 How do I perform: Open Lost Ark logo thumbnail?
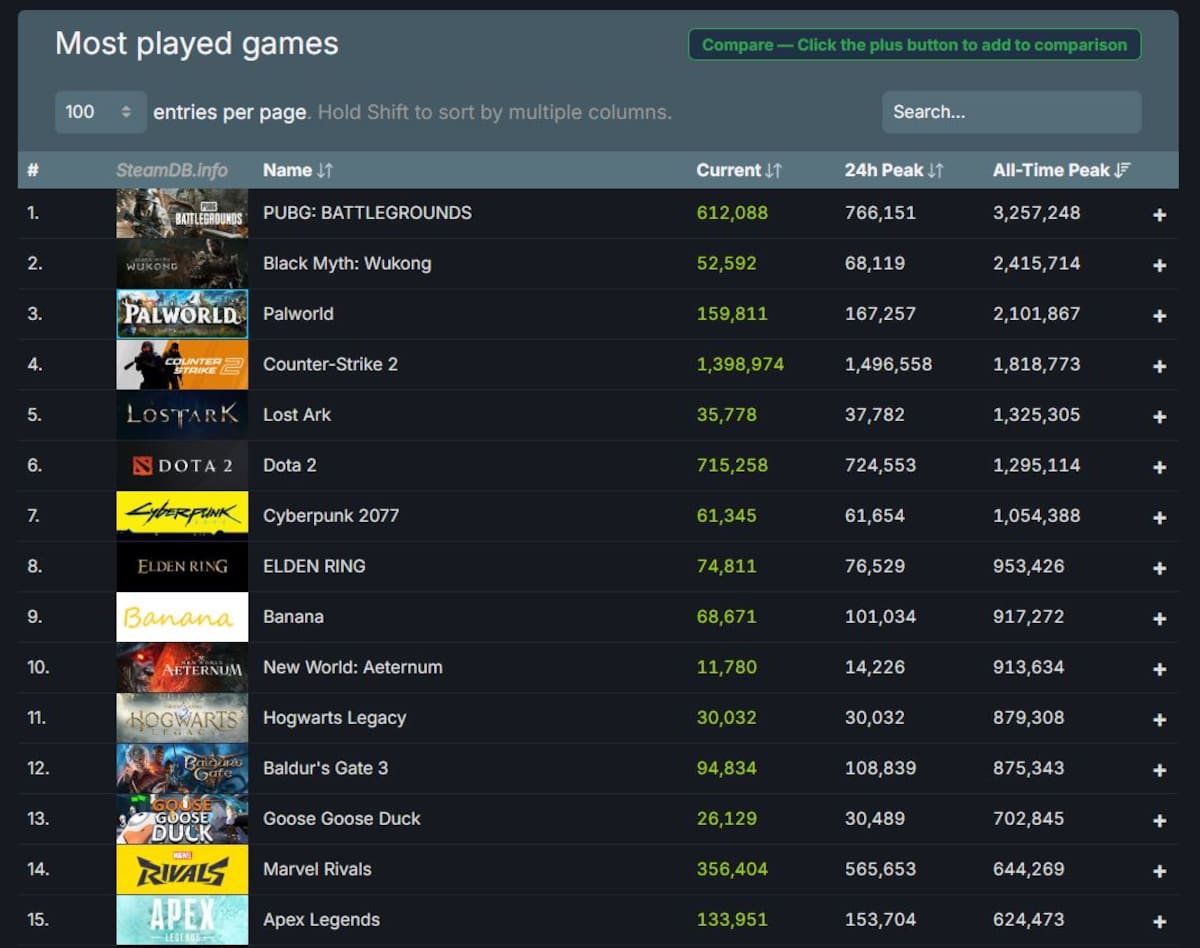182,415
